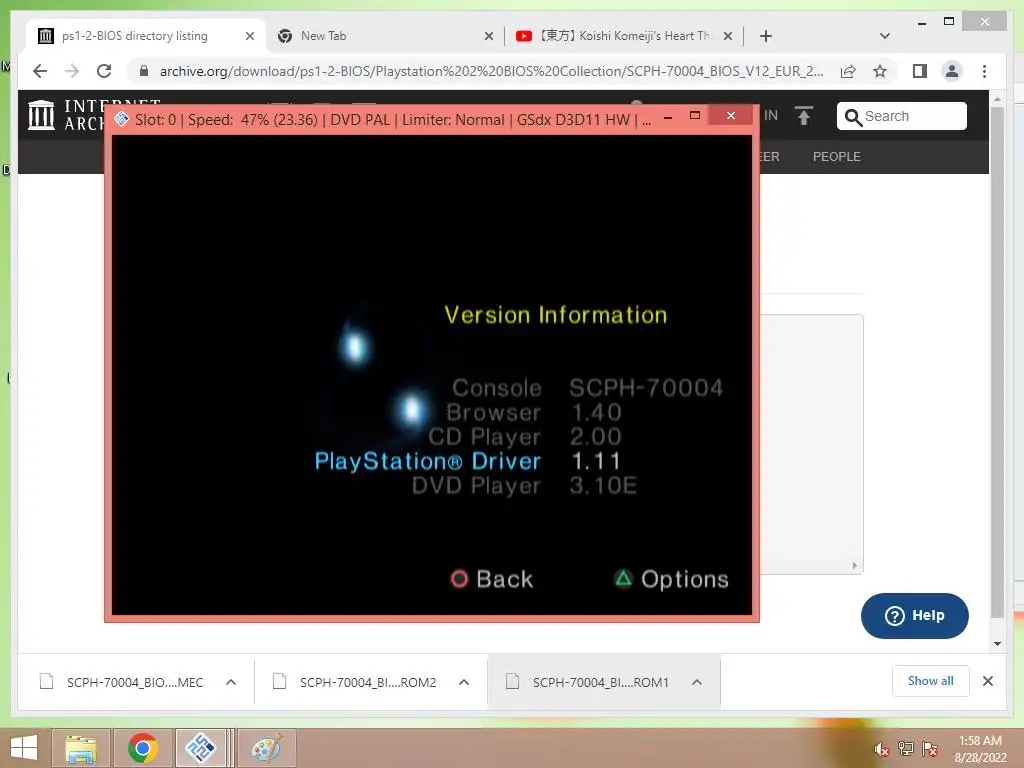
Task: Click horizontal scroll right arrow in panel
Action: 855,566
